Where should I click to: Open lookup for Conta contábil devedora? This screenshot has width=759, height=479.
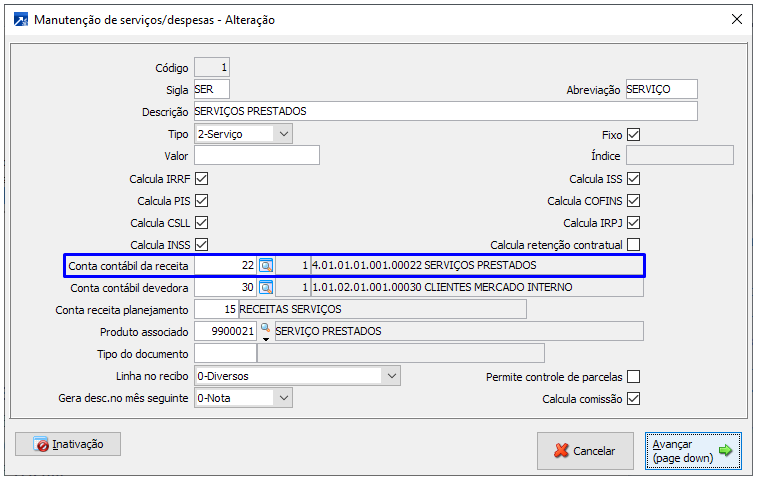click(266, 287)
